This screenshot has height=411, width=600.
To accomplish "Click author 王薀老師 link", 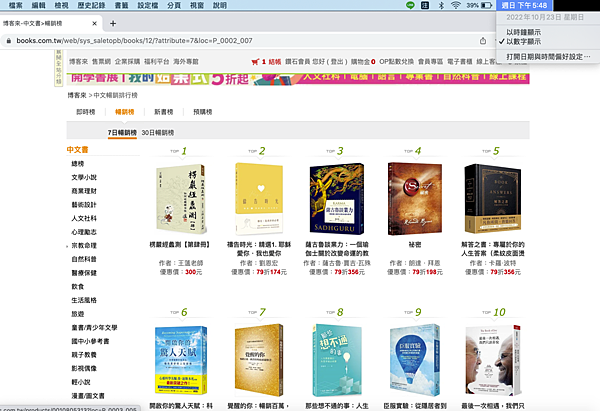I will 191,263.
